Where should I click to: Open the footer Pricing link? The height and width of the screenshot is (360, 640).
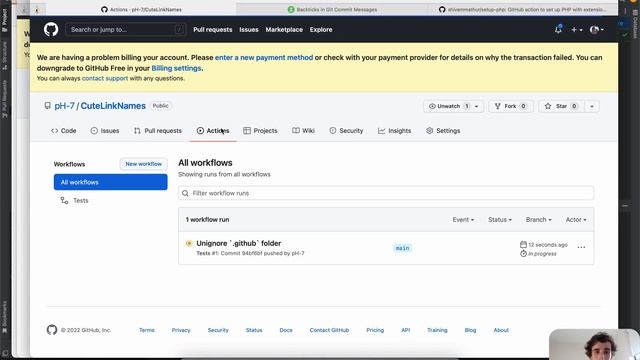[x=375, y=330]
